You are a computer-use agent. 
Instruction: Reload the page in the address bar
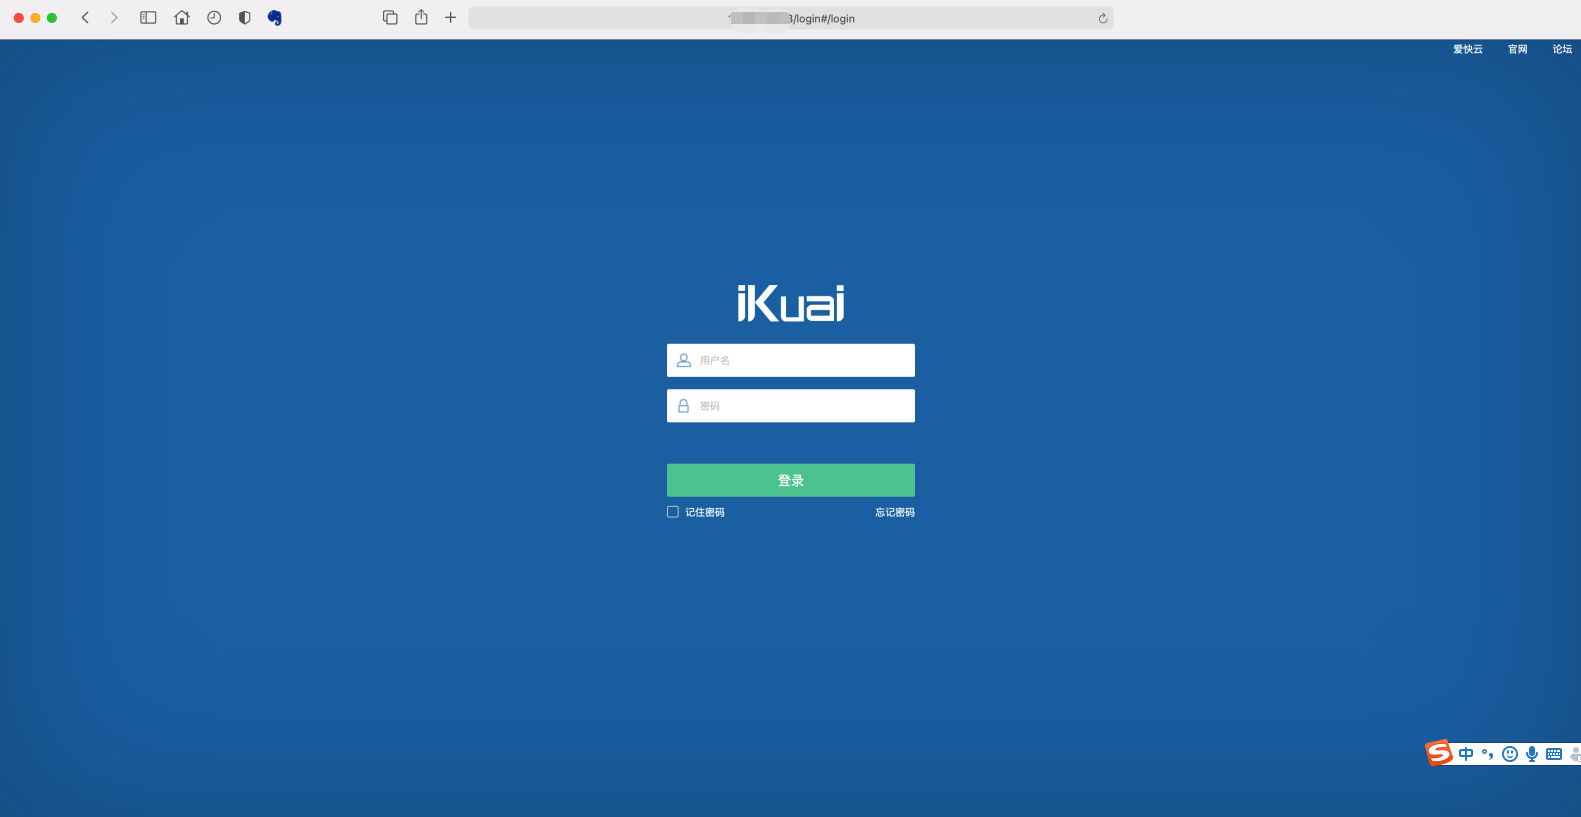1102,18
